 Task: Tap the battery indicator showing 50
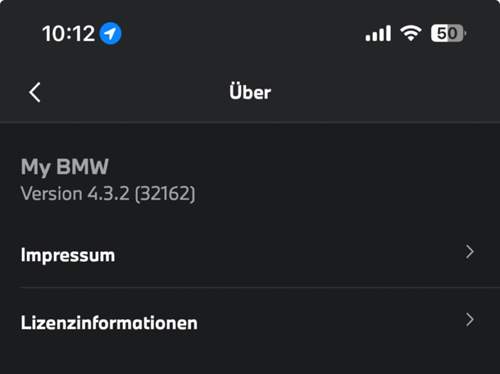pos(448,33)
